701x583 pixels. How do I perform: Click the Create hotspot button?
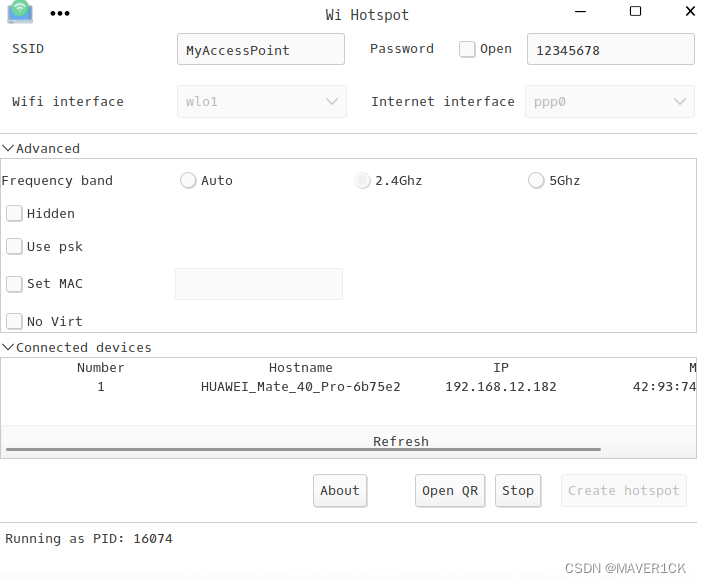(x=624, y=490)
